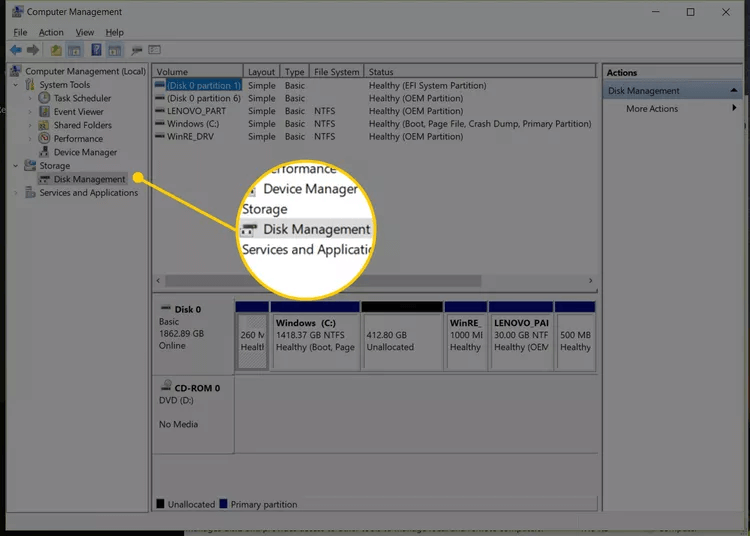Select the Disk 0 partition 1 volume row
The height and width of the screenshot is (536, 750).
[x=203, y=85]
